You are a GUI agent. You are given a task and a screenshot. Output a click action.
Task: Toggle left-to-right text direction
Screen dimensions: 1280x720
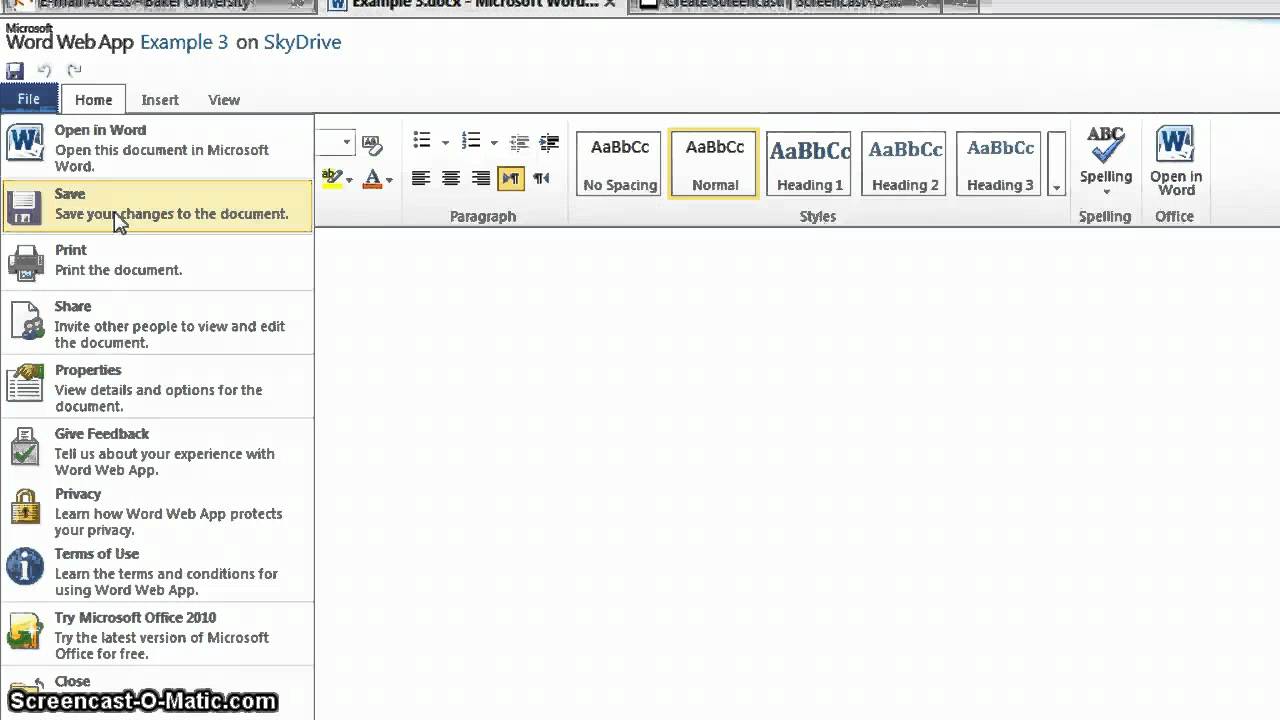coord(511,179)
